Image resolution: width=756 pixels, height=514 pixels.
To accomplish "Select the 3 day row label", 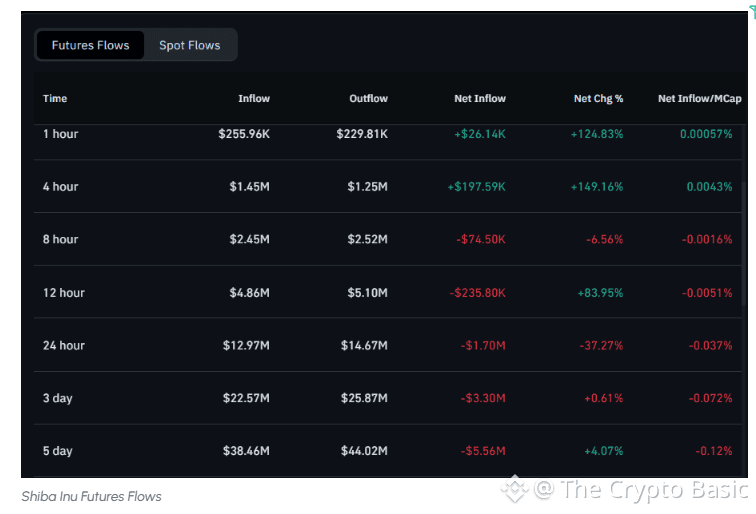I will tap(58, 399).
